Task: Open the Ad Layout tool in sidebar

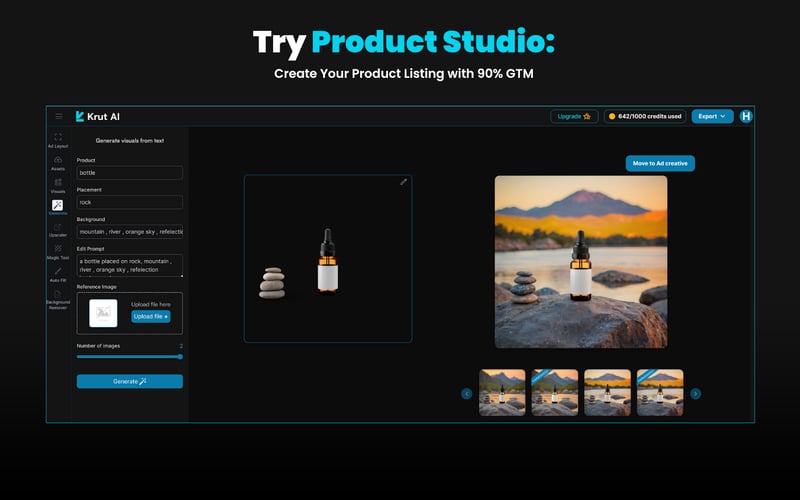Action: (58, 140)
